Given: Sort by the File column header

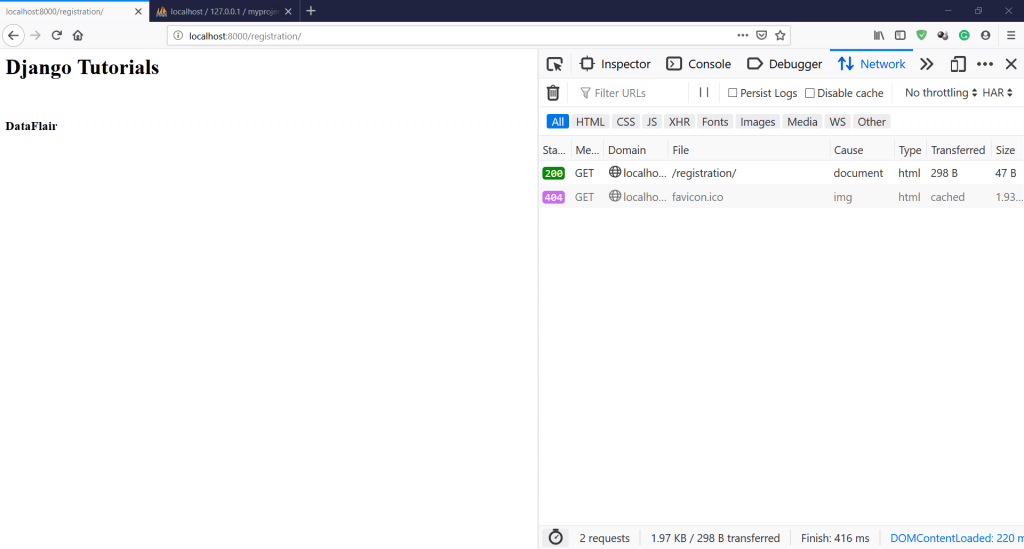Looking at the screenshot, I should point(749,150).
